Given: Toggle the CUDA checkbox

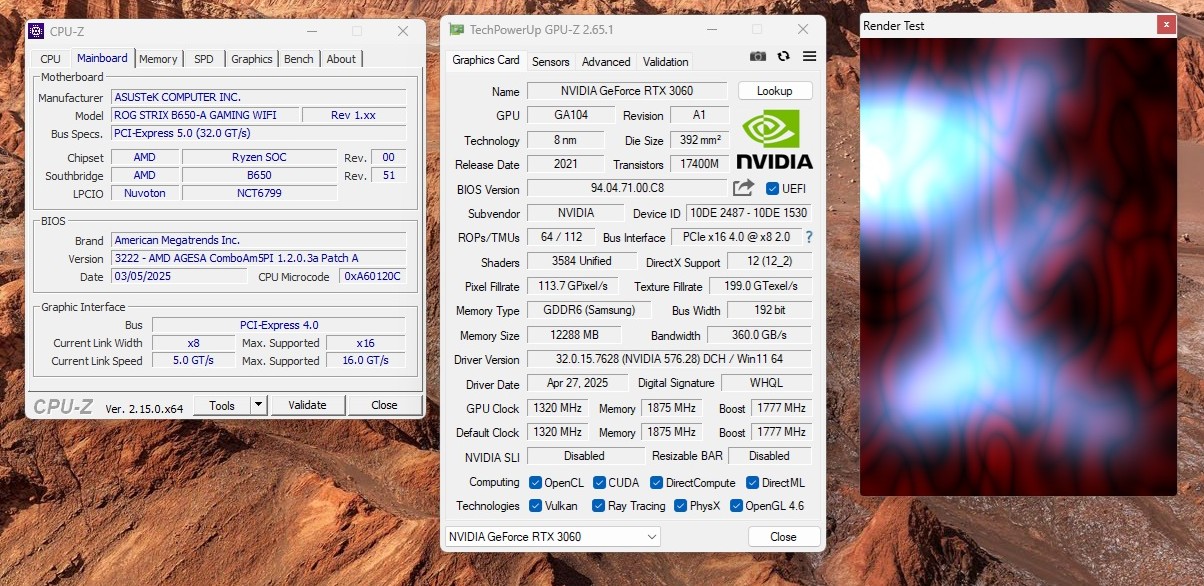Looking at the screenshot, I should coord(599,483).
